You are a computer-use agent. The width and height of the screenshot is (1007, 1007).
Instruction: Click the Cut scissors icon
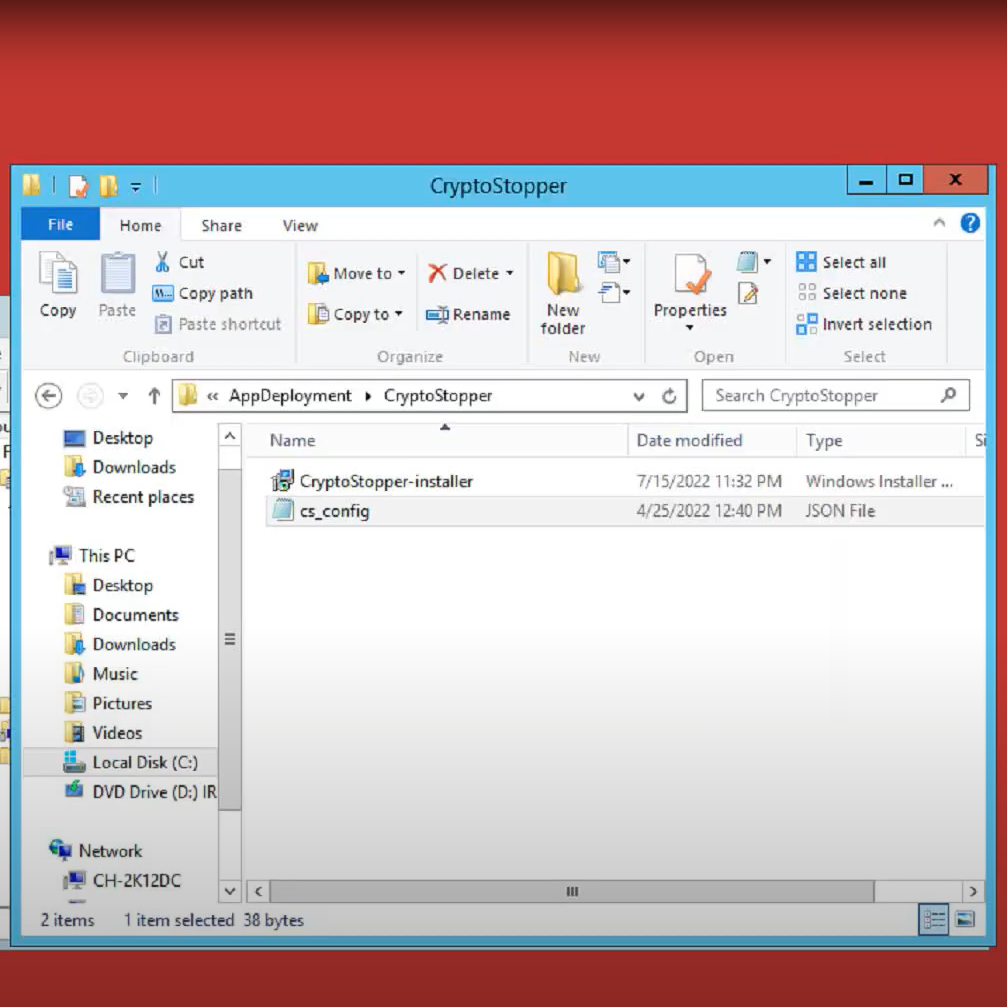[x=162, y=262]
